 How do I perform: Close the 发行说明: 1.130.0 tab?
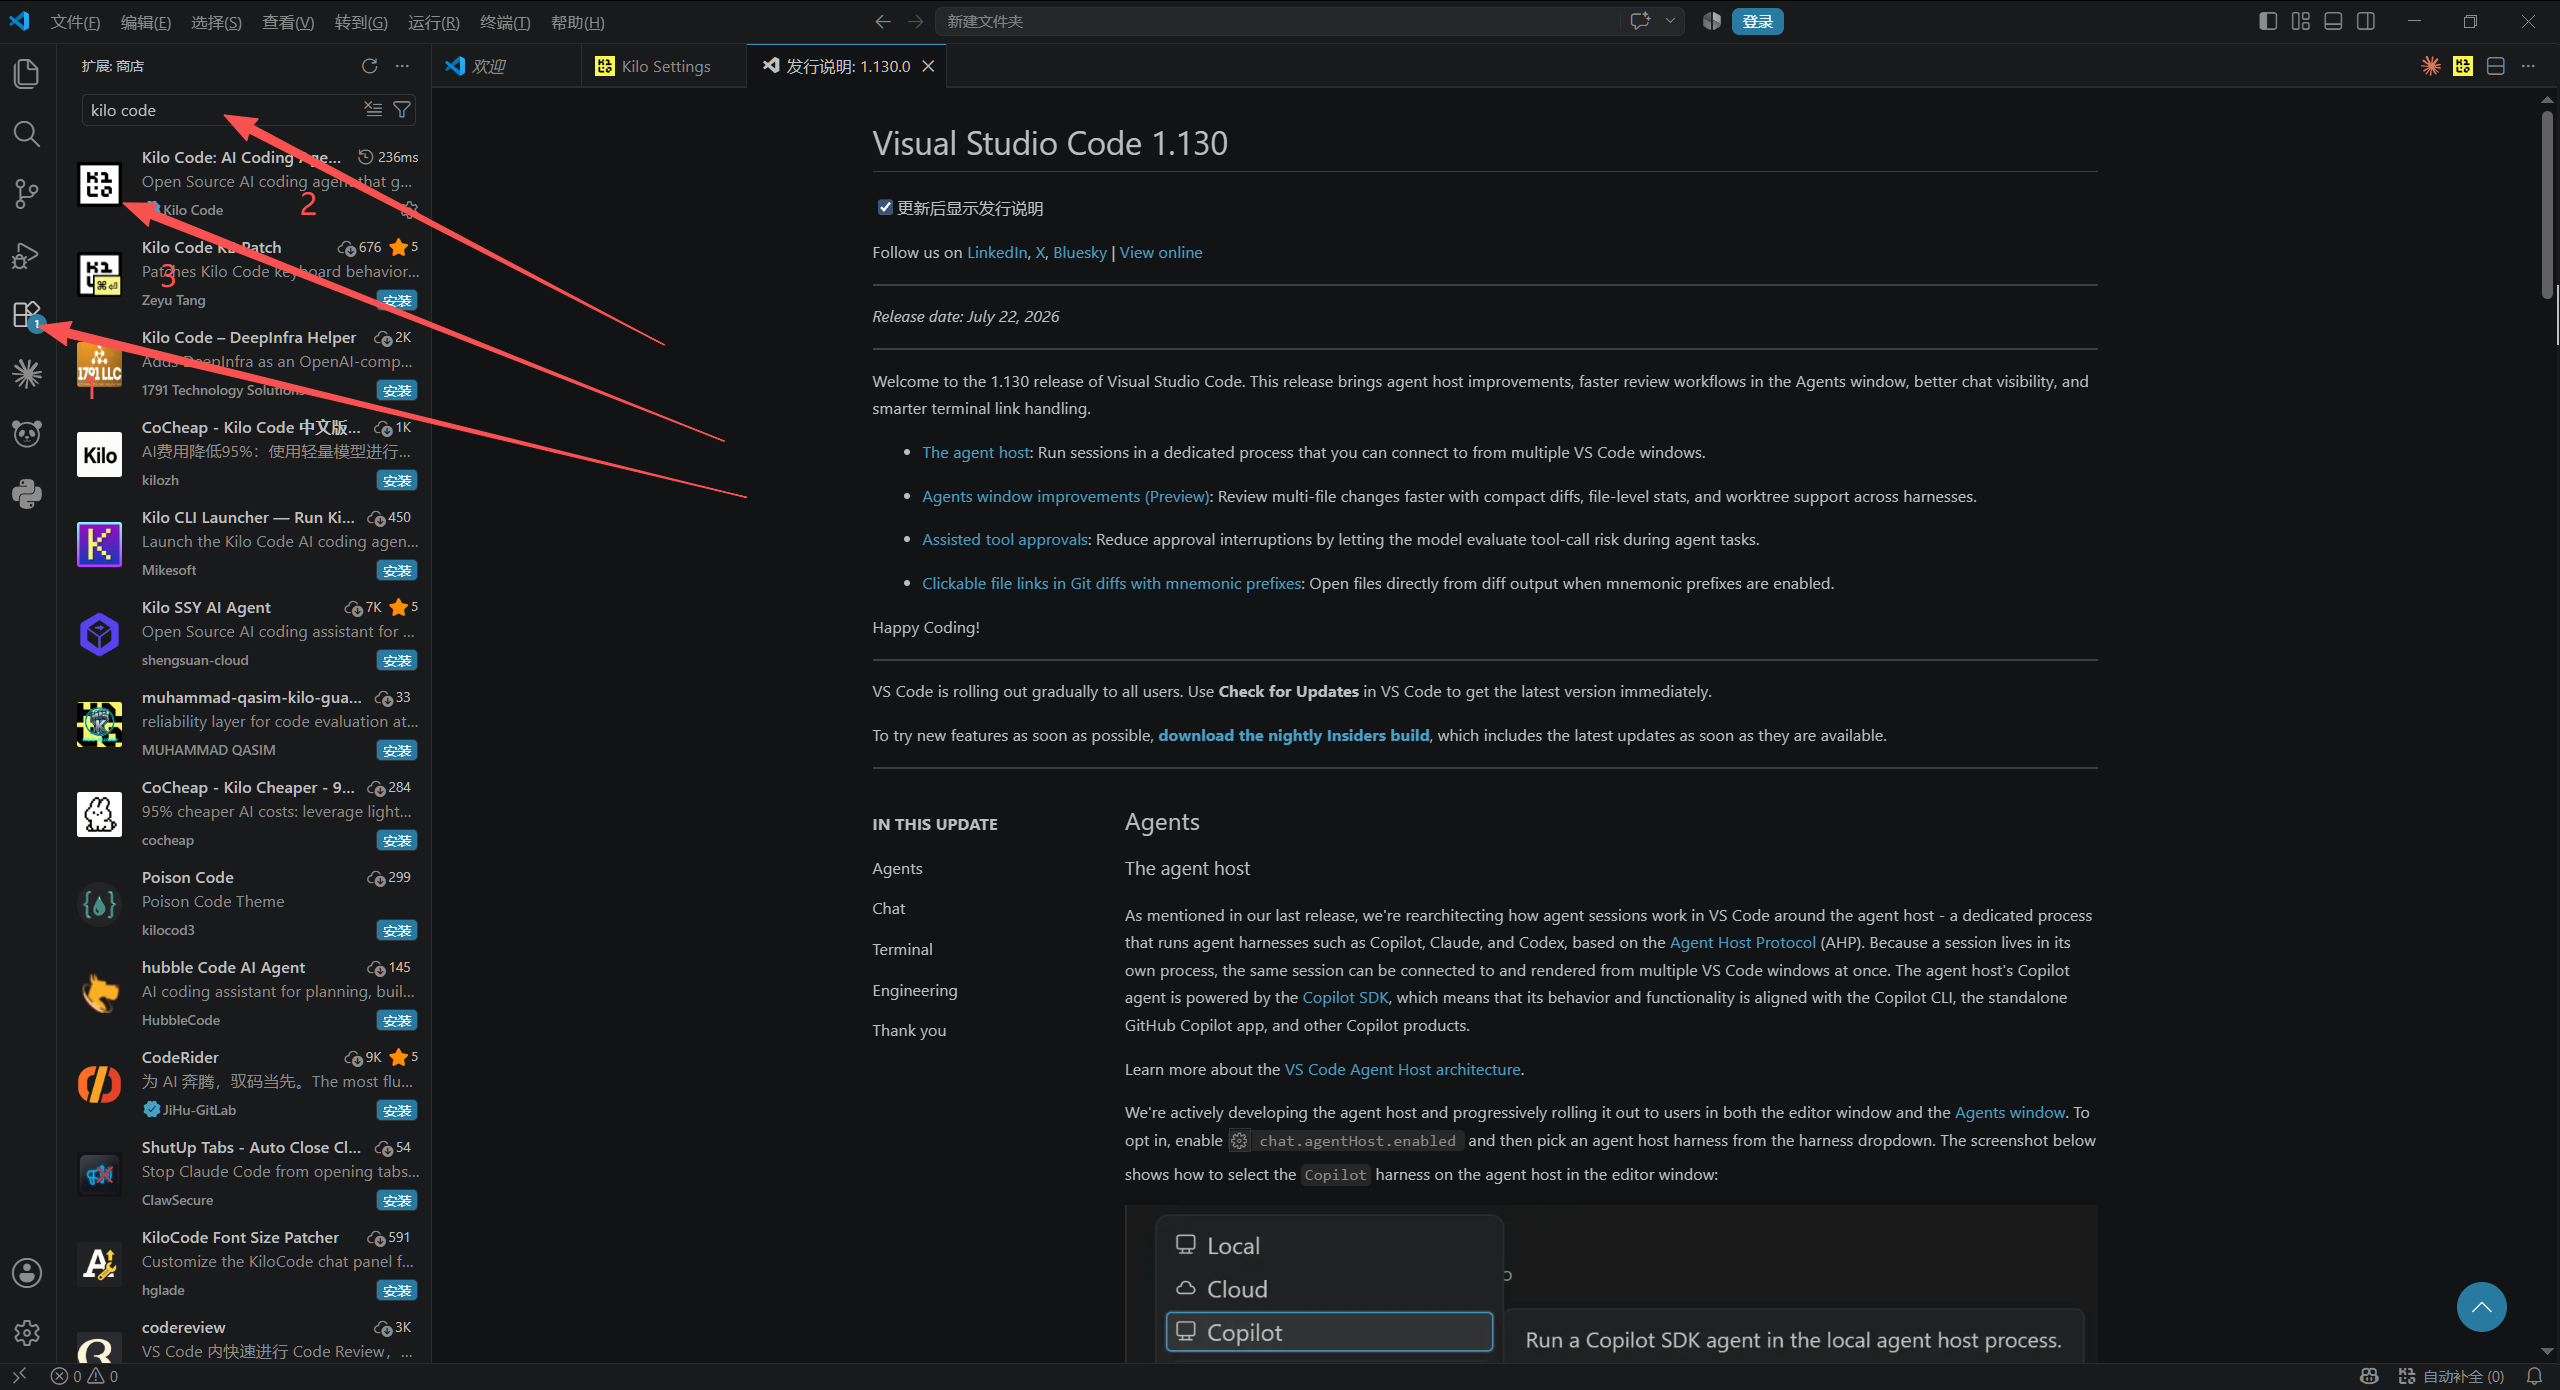(928, 66)
